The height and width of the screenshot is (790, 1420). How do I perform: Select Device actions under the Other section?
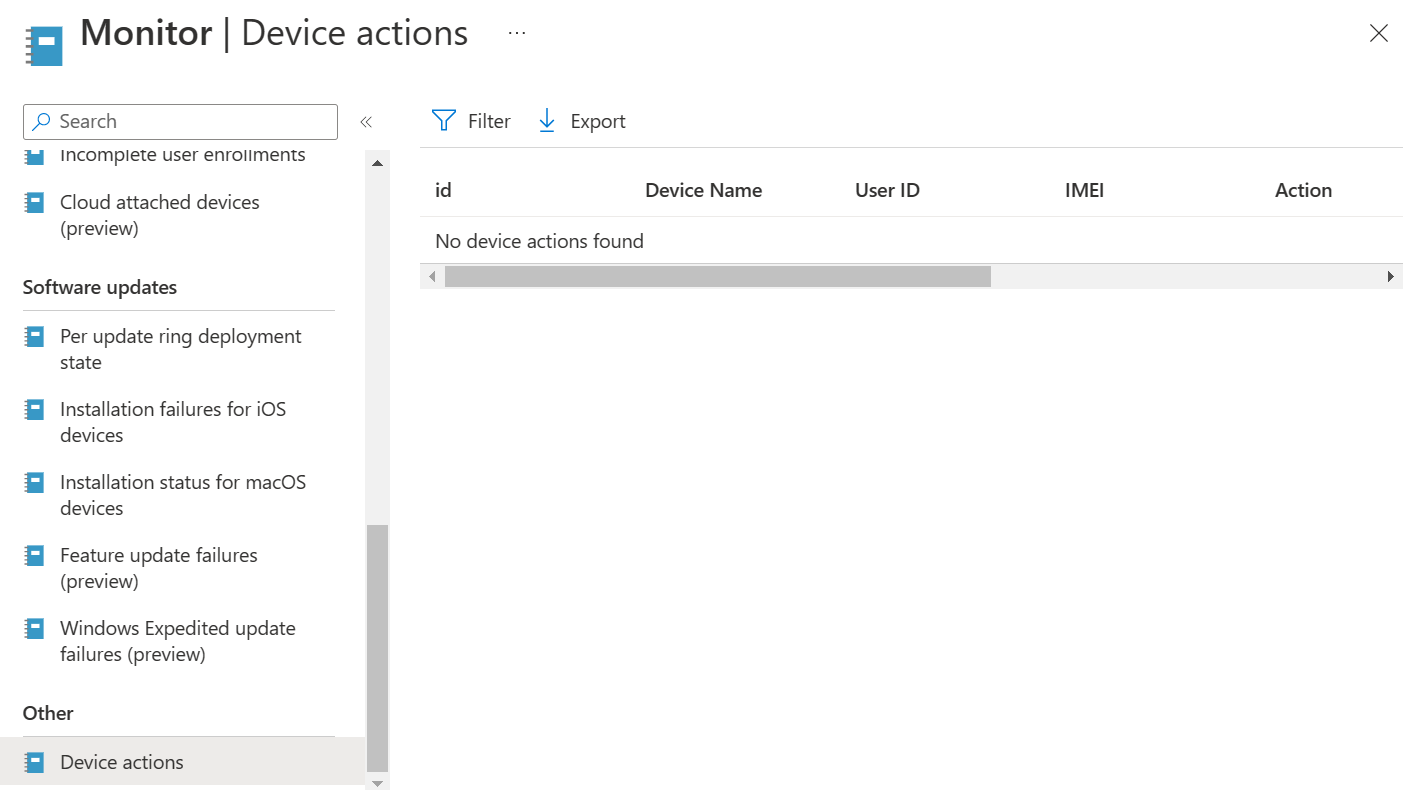121,761
